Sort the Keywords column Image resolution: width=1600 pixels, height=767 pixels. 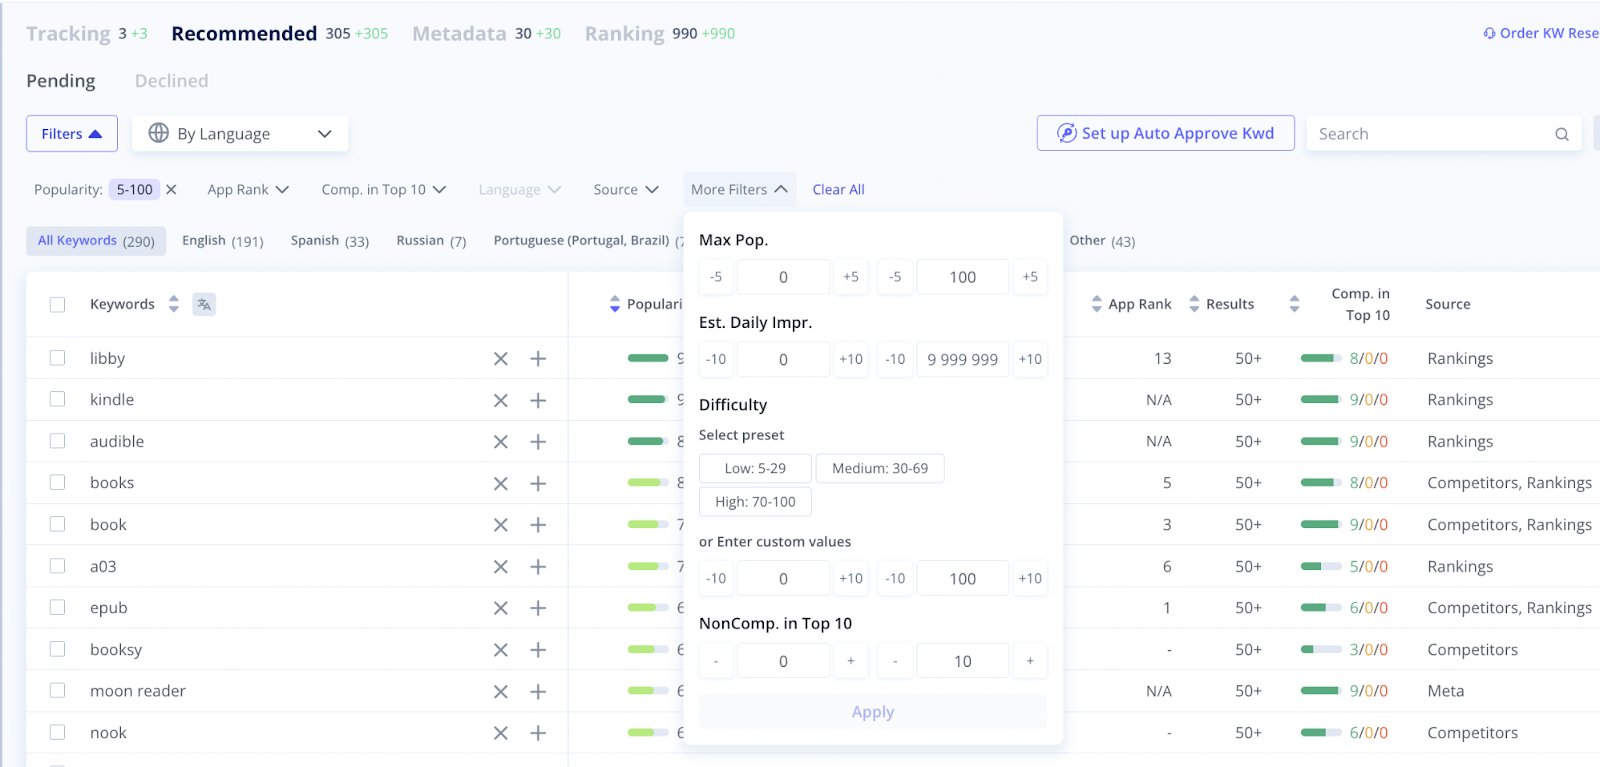[174, 304]
